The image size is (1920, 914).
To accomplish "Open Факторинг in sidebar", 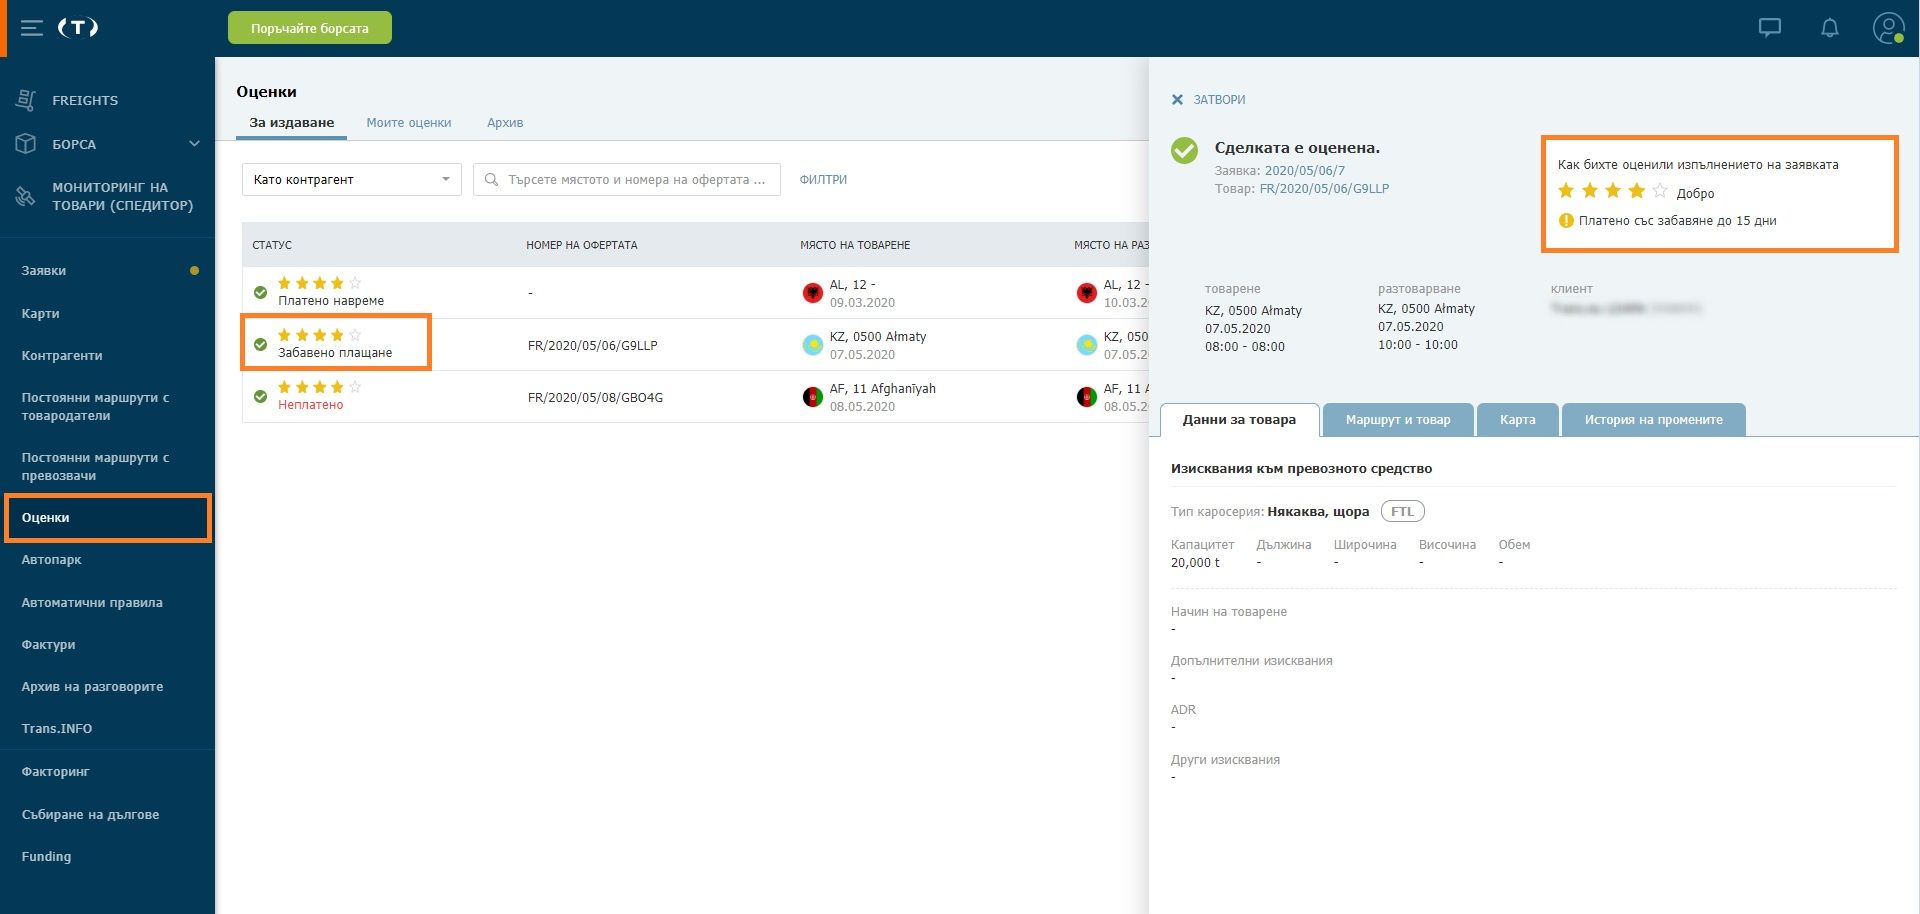I will tap(56, 772).
